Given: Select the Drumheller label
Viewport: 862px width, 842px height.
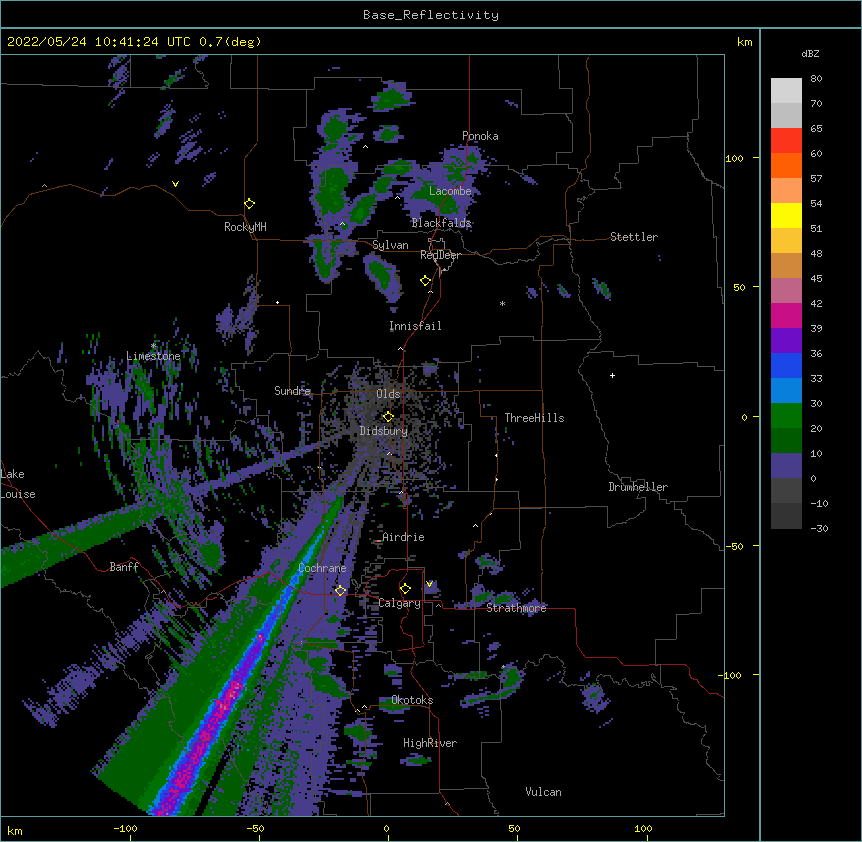Looking at the screenshot, I should coord(638,487).
